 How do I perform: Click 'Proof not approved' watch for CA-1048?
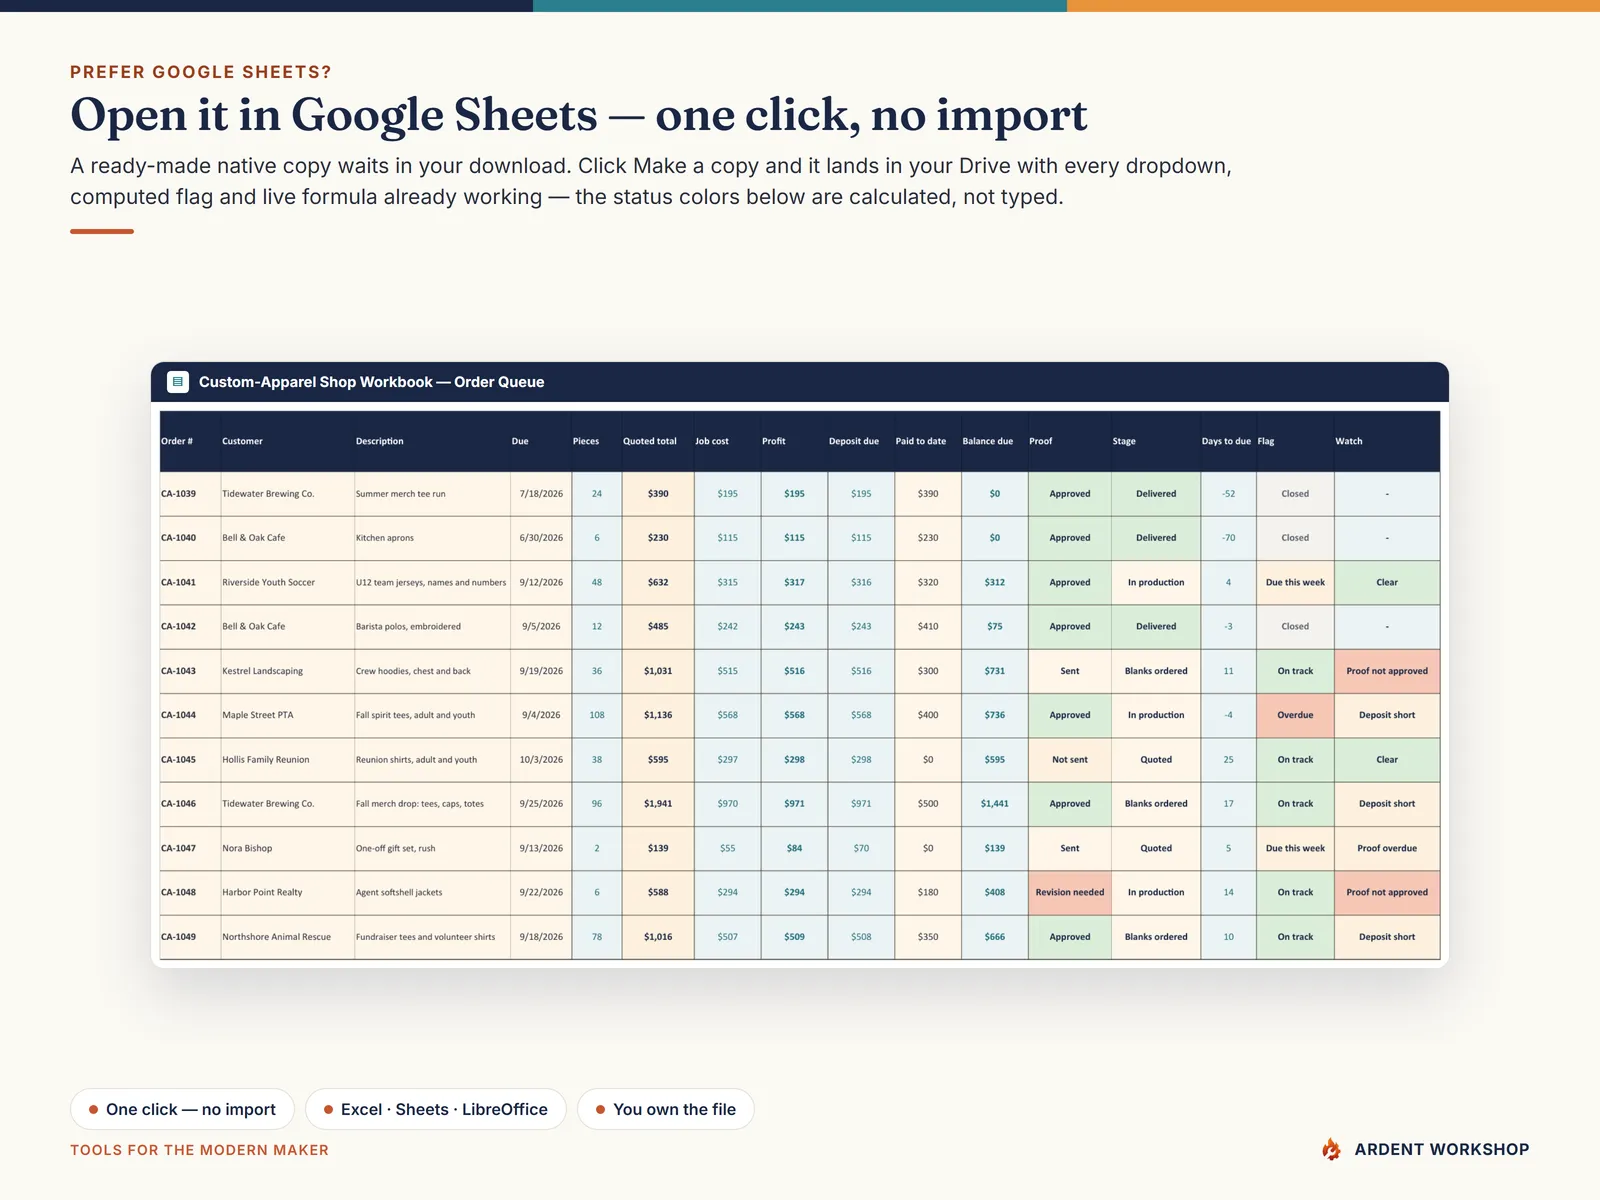[x=1387, y=892]
